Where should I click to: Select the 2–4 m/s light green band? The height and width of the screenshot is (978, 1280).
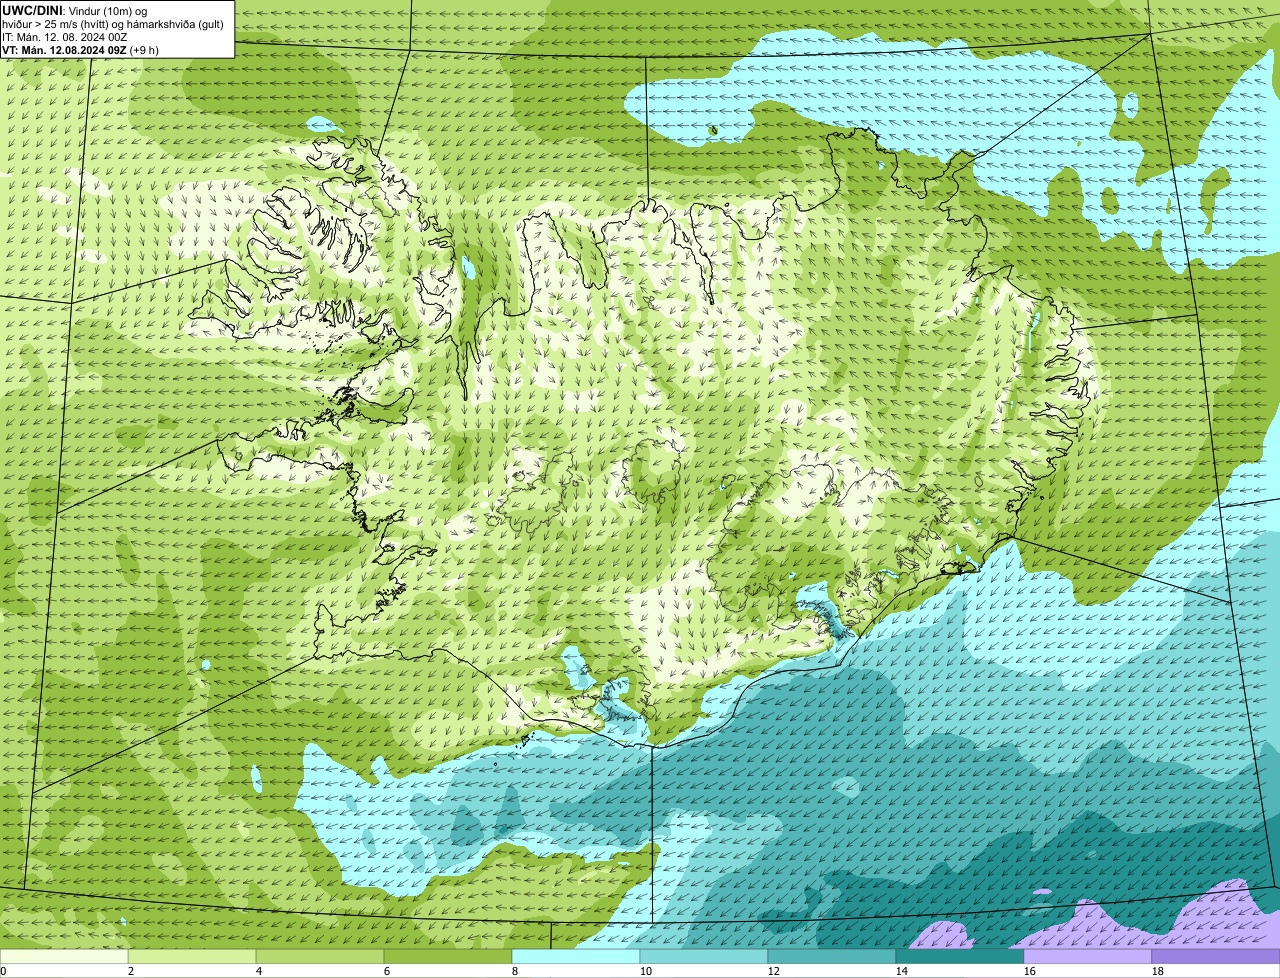(192, 956)
